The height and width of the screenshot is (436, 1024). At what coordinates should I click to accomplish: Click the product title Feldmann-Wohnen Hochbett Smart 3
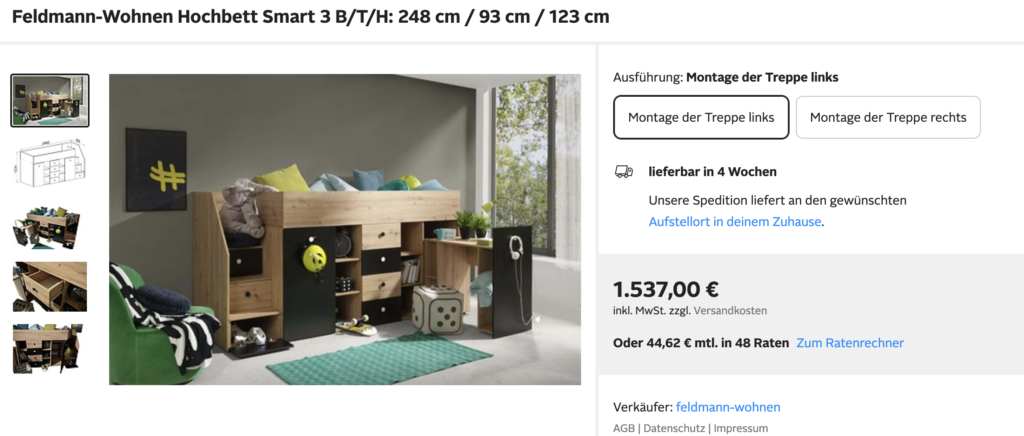pos(171,17)
